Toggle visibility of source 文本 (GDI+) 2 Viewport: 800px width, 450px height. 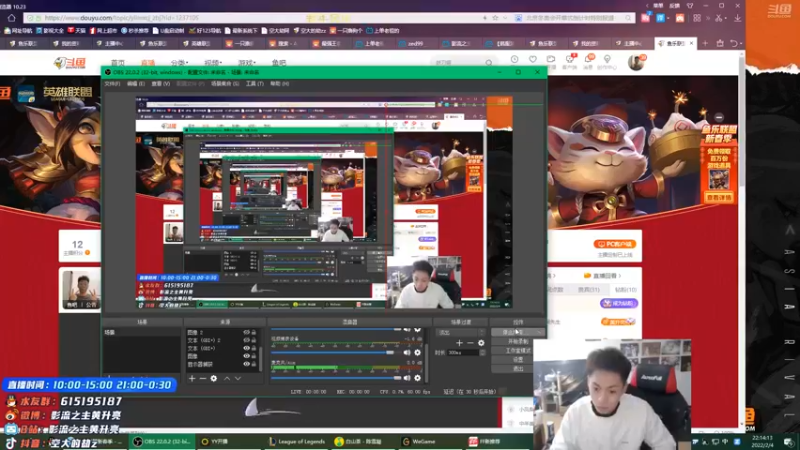(246, 340)
